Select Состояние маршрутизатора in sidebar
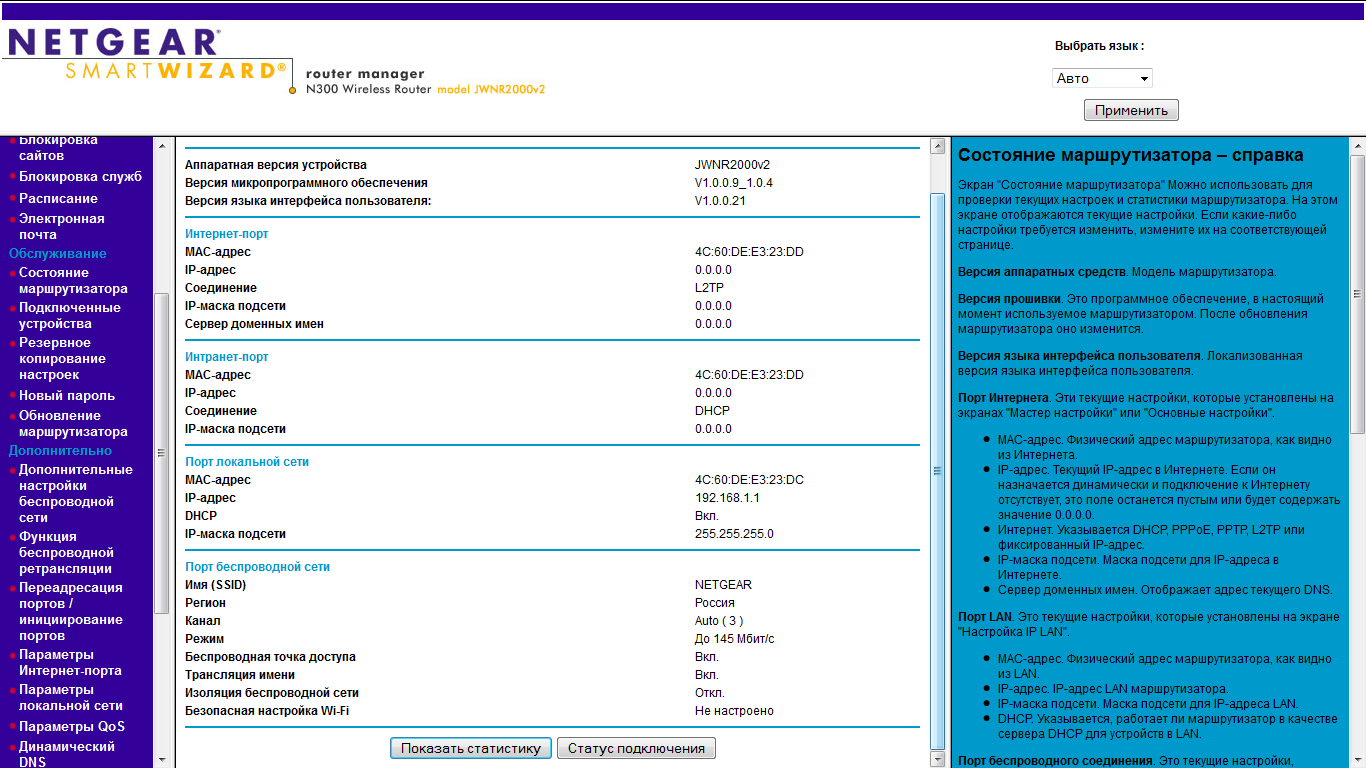Screen dimensions: 1366x768 point(73,280)
